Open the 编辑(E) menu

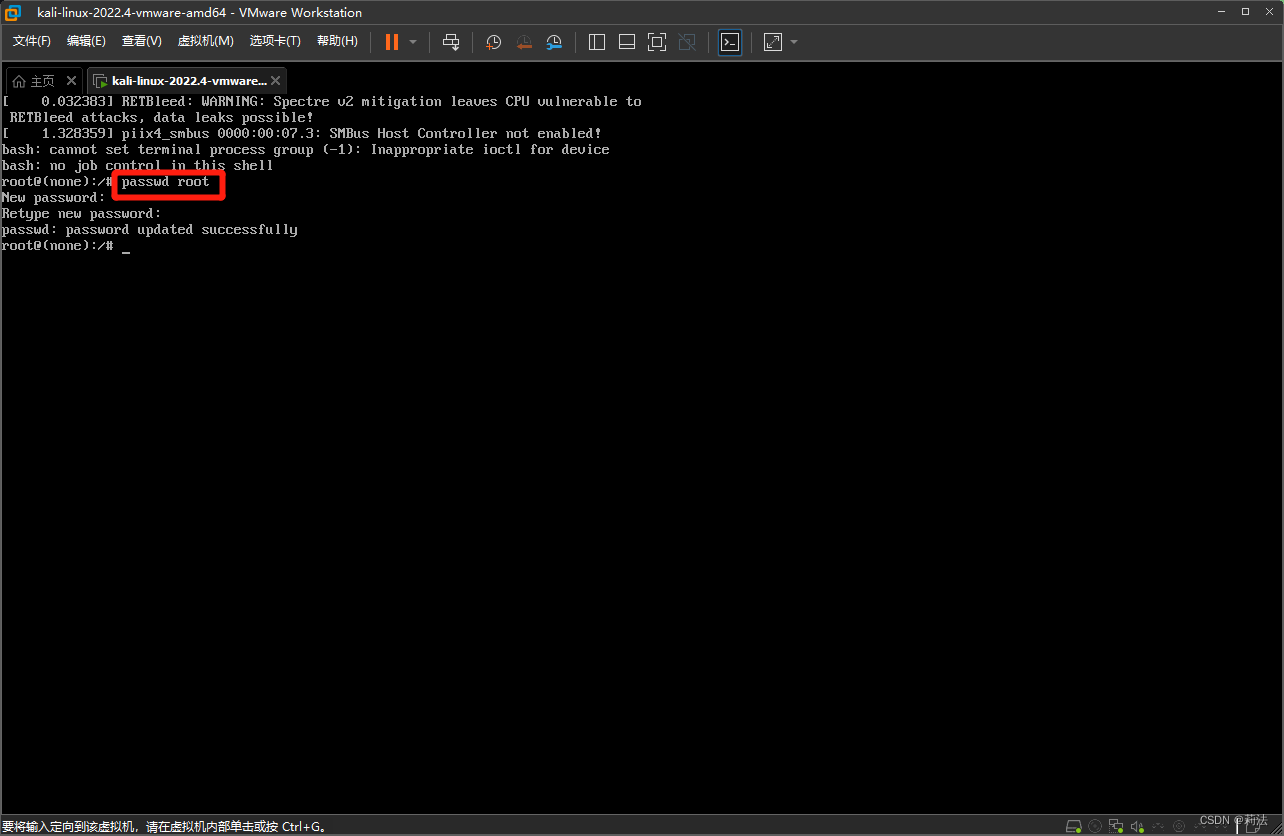coord(86,41)
